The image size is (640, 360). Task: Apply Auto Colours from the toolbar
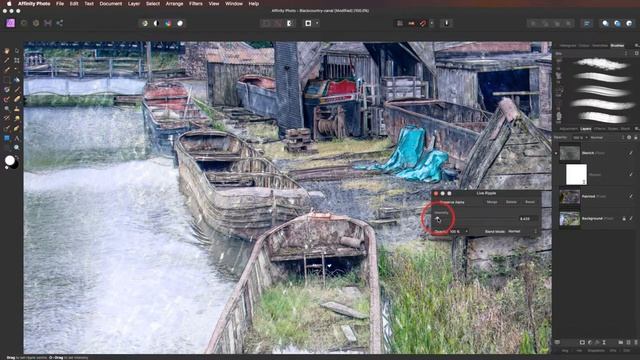(x=168, y=23)
